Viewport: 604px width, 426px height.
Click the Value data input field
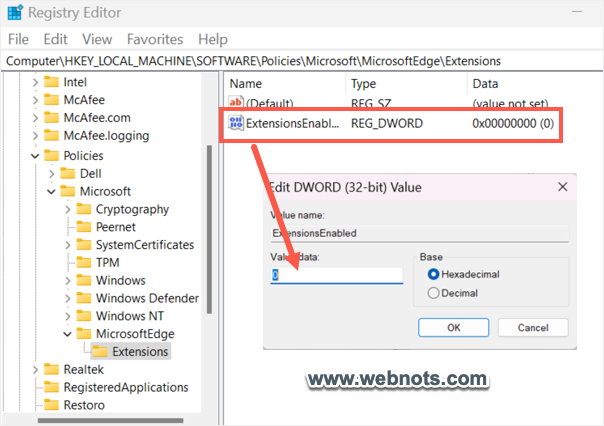336,275
